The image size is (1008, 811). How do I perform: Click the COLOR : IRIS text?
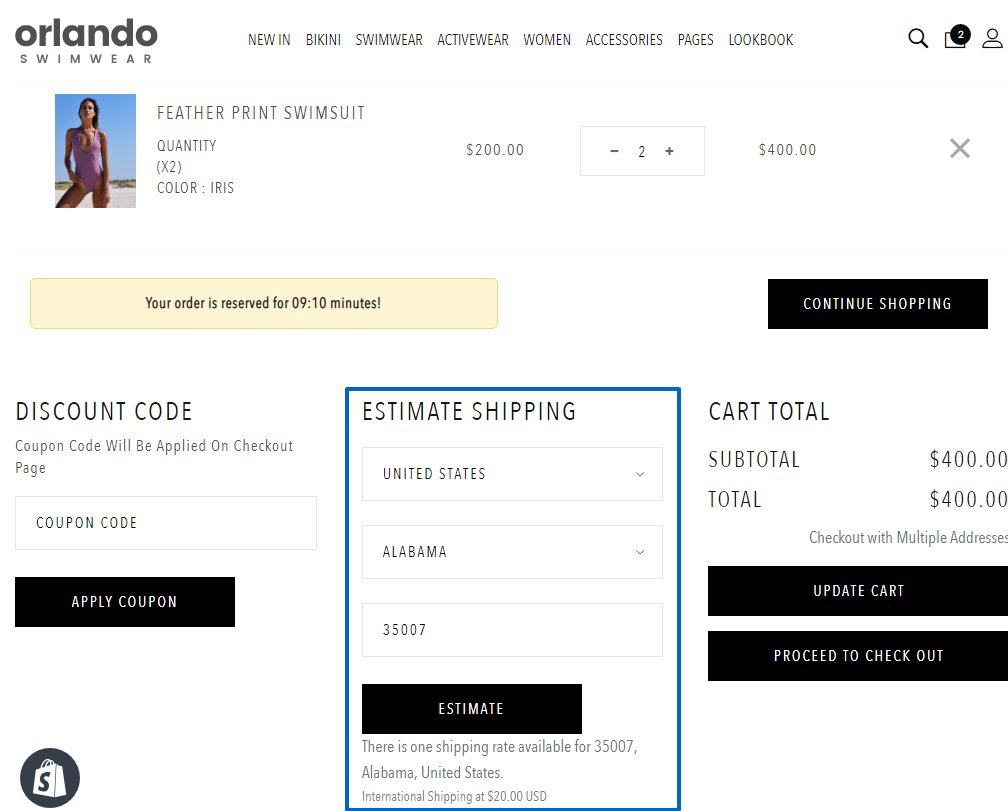point(195,188)
